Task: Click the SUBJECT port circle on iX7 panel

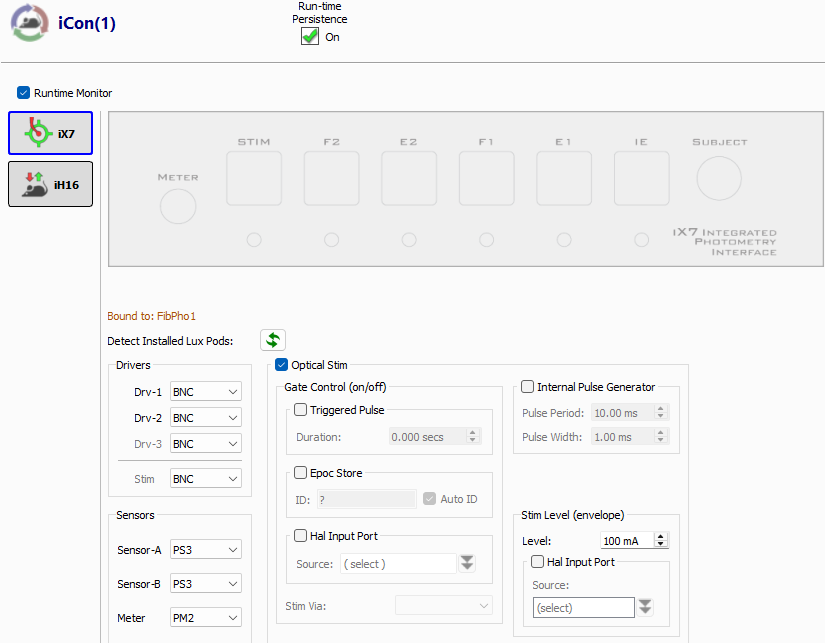Action: point(719,178)
